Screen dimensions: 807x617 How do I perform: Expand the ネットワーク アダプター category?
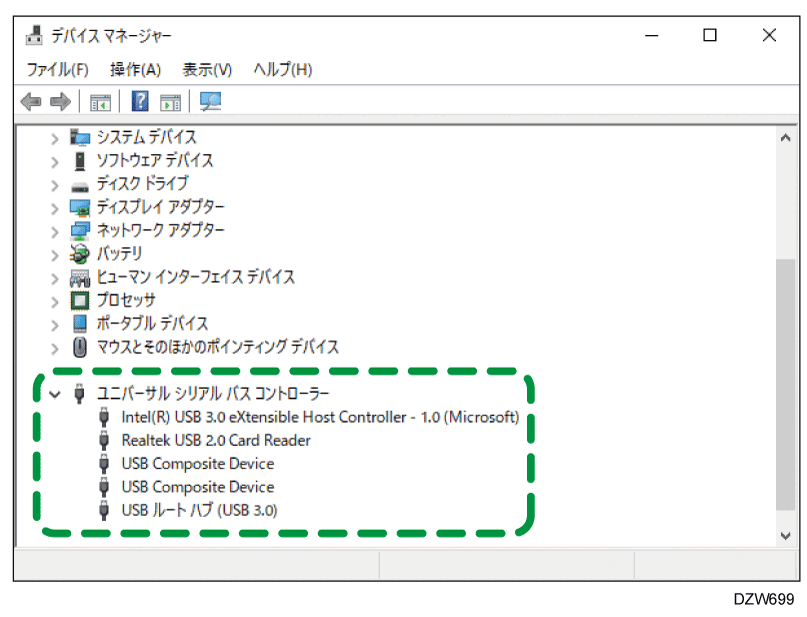pyautogui.click(x=55, y=231)
